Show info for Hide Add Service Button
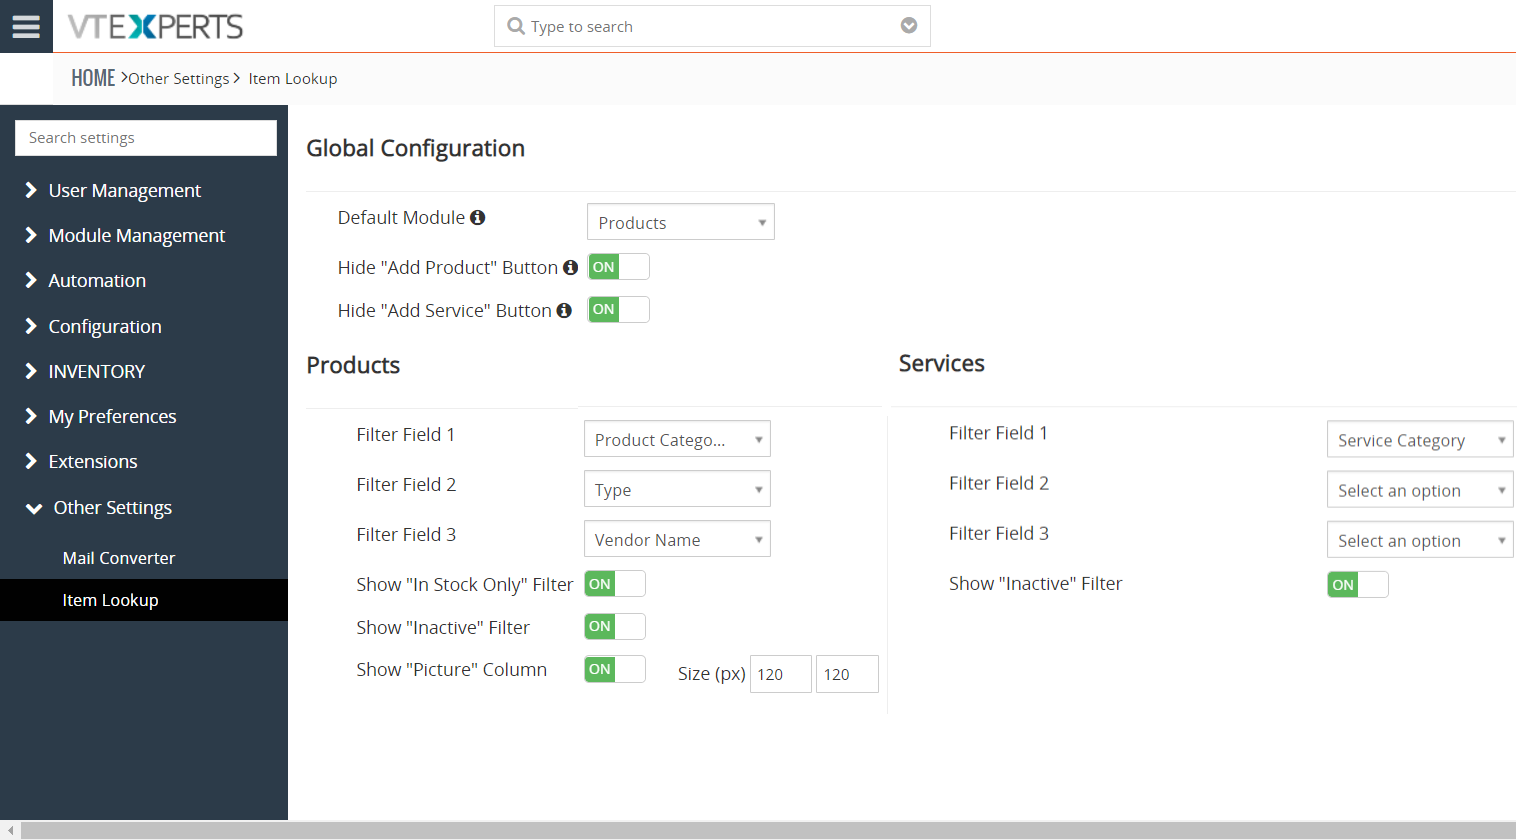This screenshot has width=1517, height=840. pos(564,310)
